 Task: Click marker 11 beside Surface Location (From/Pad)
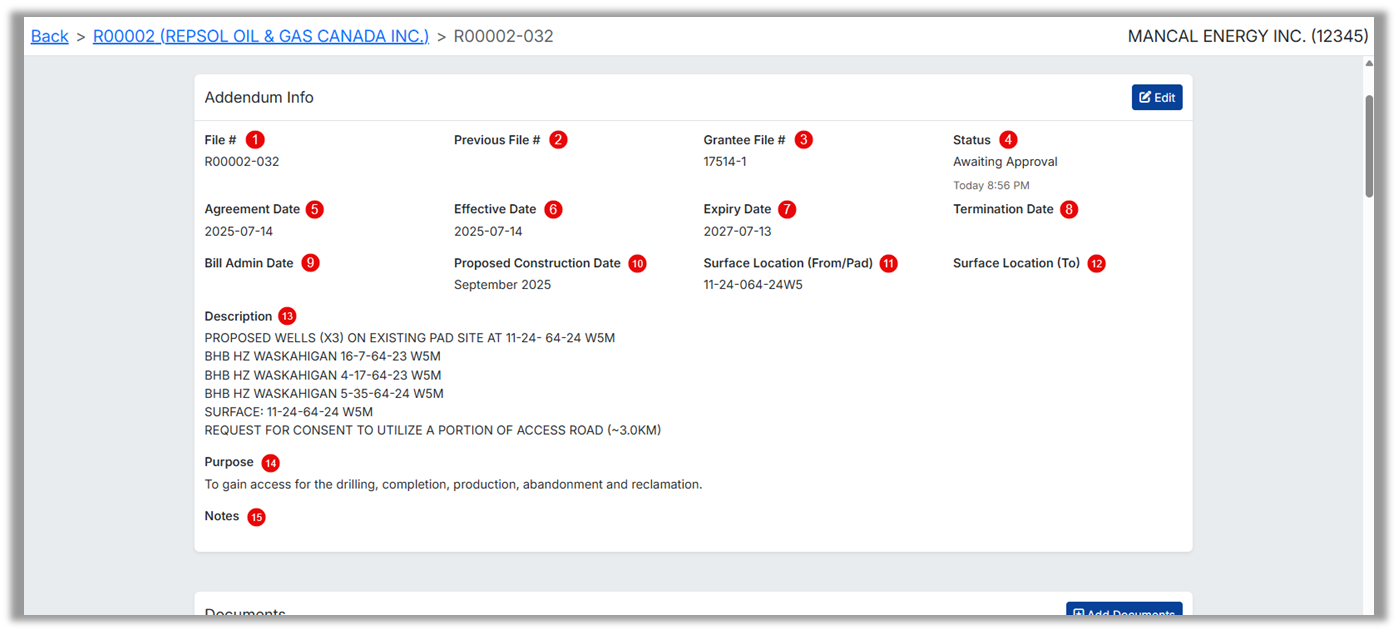[888, 264]
